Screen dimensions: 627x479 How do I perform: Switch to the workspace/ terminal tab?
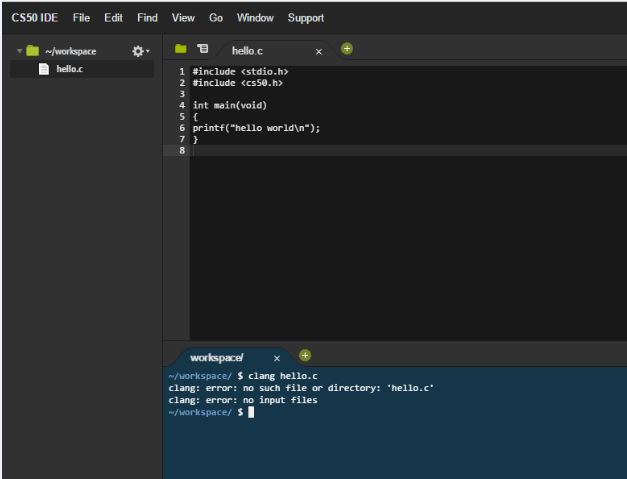tap(216, 357)
